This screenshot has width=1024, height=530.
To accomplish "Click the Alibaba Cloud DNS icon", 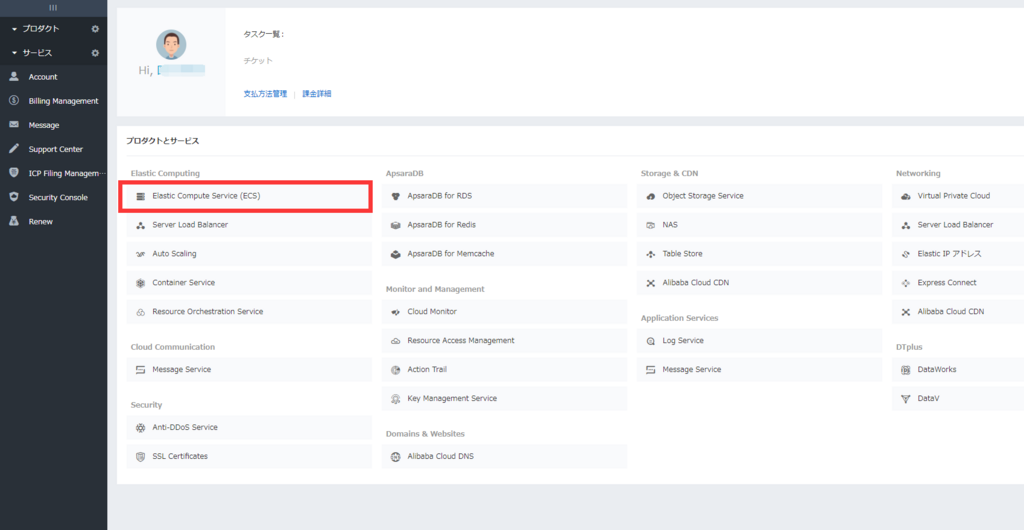I will (395, 457).
